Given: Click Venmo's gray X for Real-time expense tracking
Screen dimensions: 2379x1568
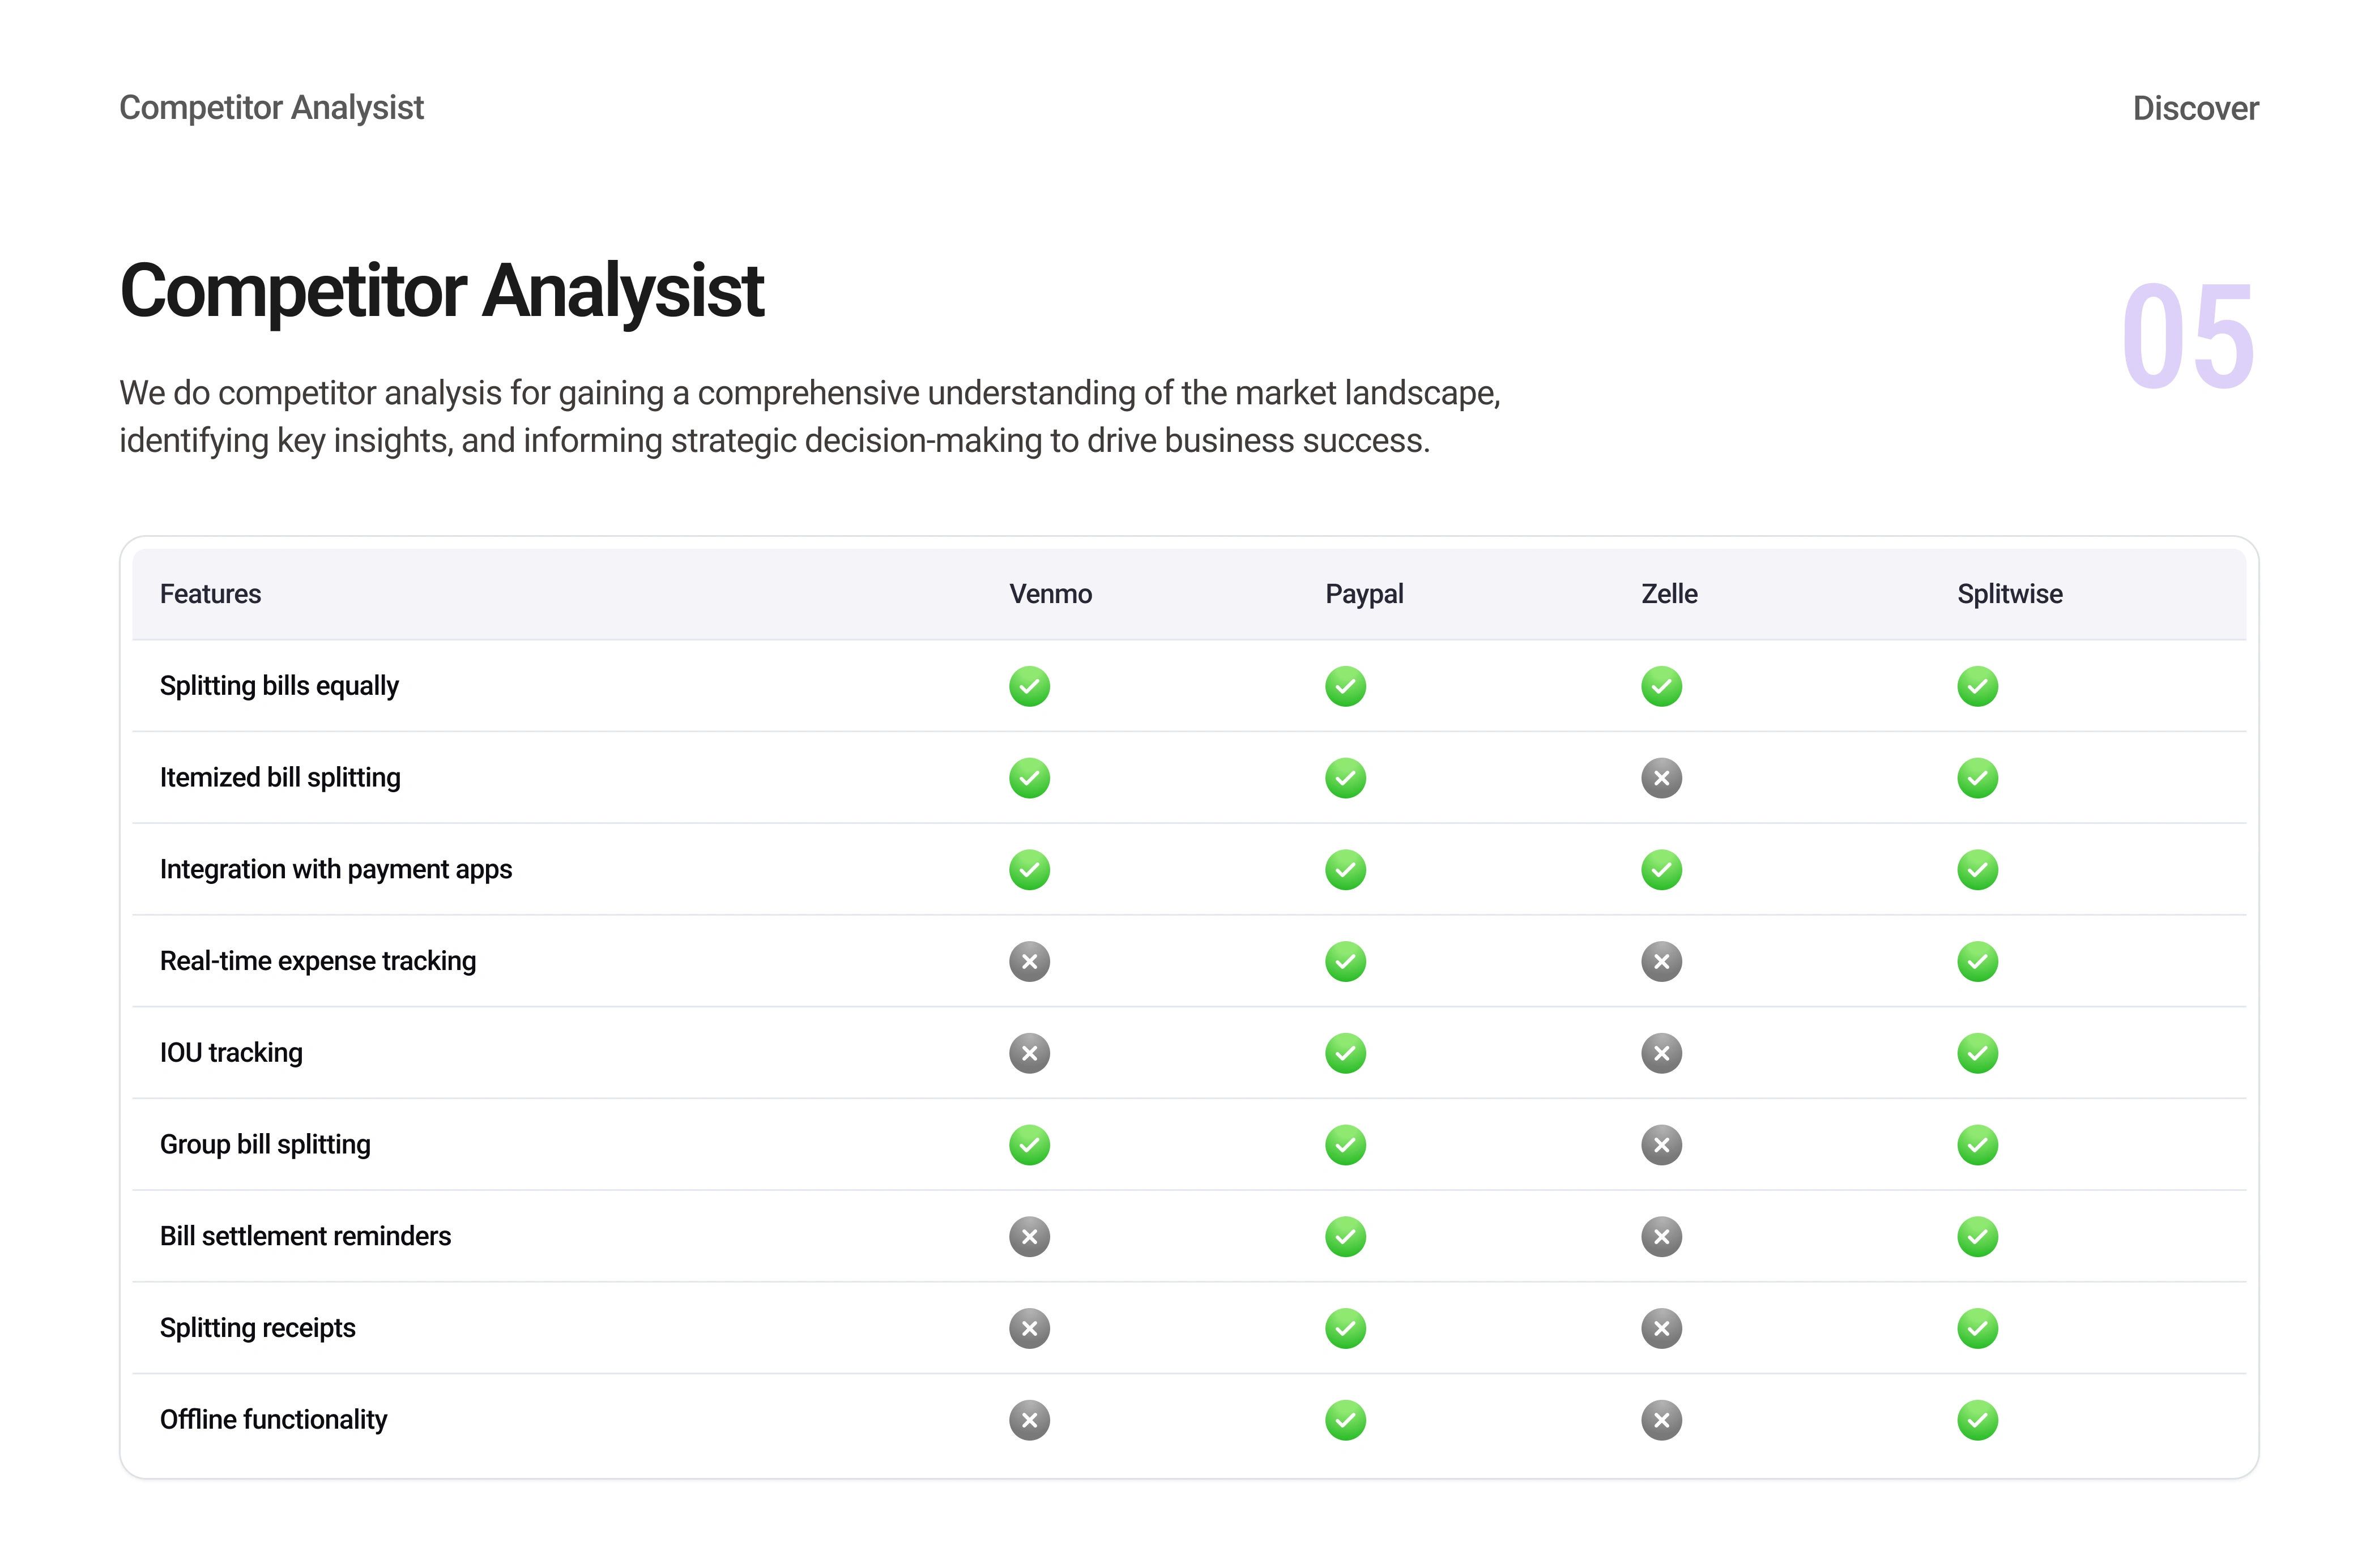Looking at the screenshot, I should click(x=1029, y=961).
